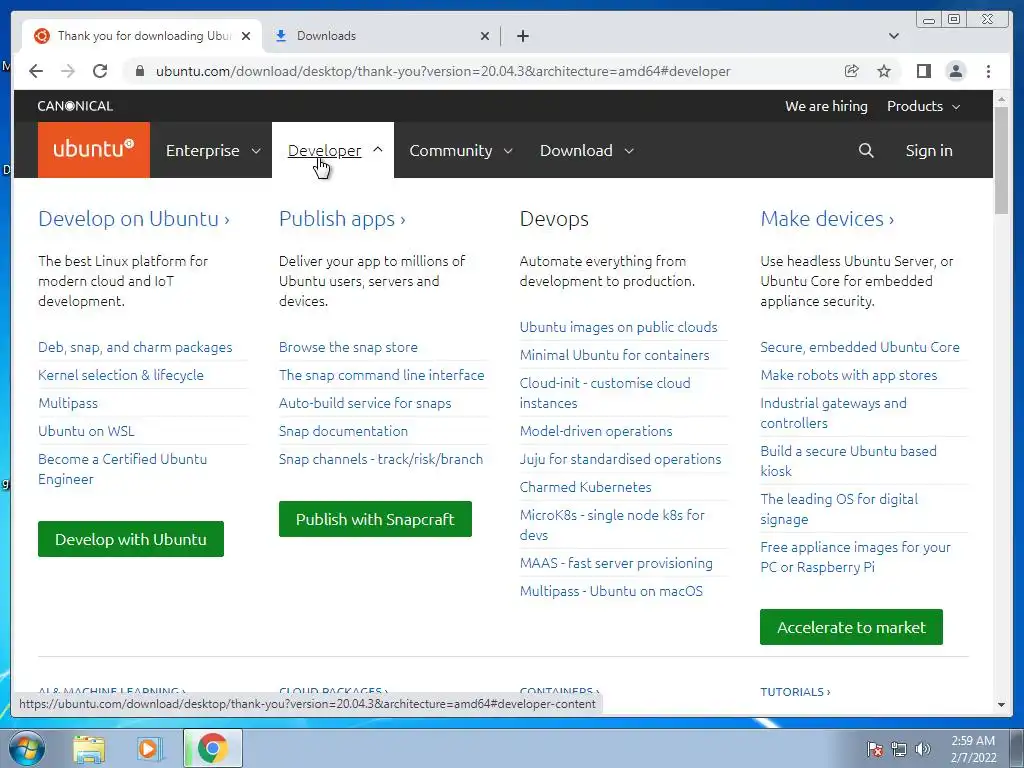This screenshot has width=1024, height=768.
Task: Click the network tray icon
Action: click(899, 748)
